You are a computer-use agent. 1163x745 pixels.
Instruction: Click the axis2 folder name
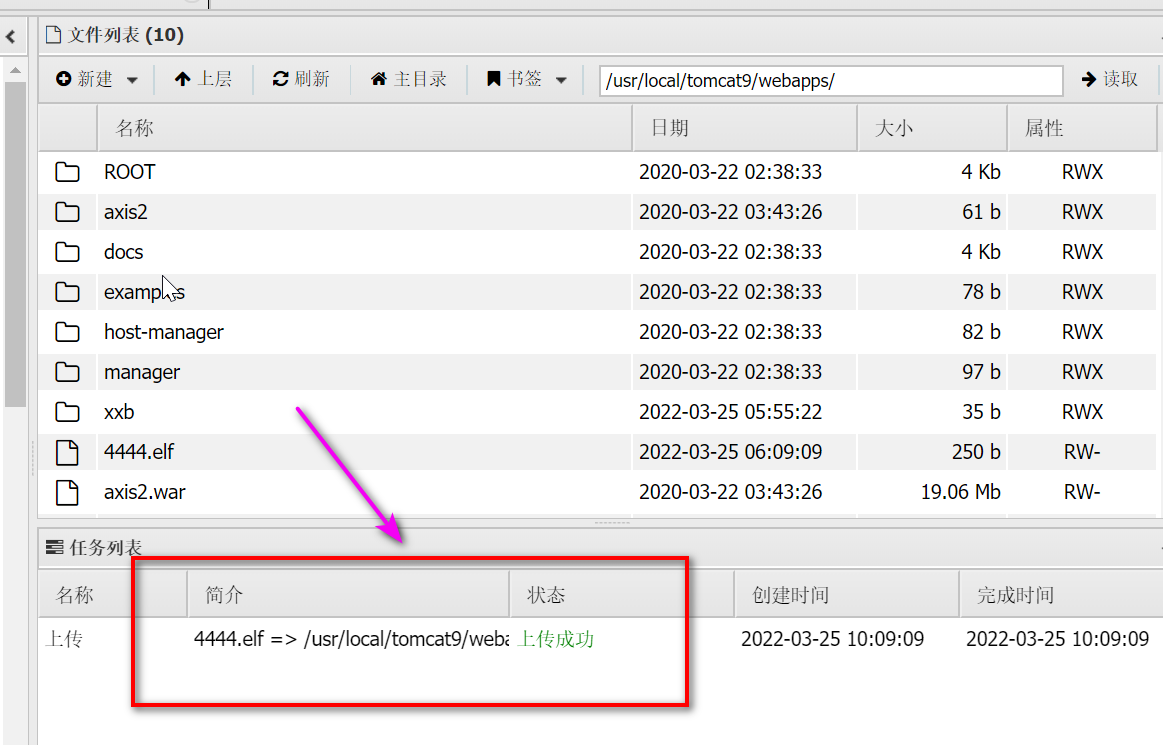click(x=126, y=212)
